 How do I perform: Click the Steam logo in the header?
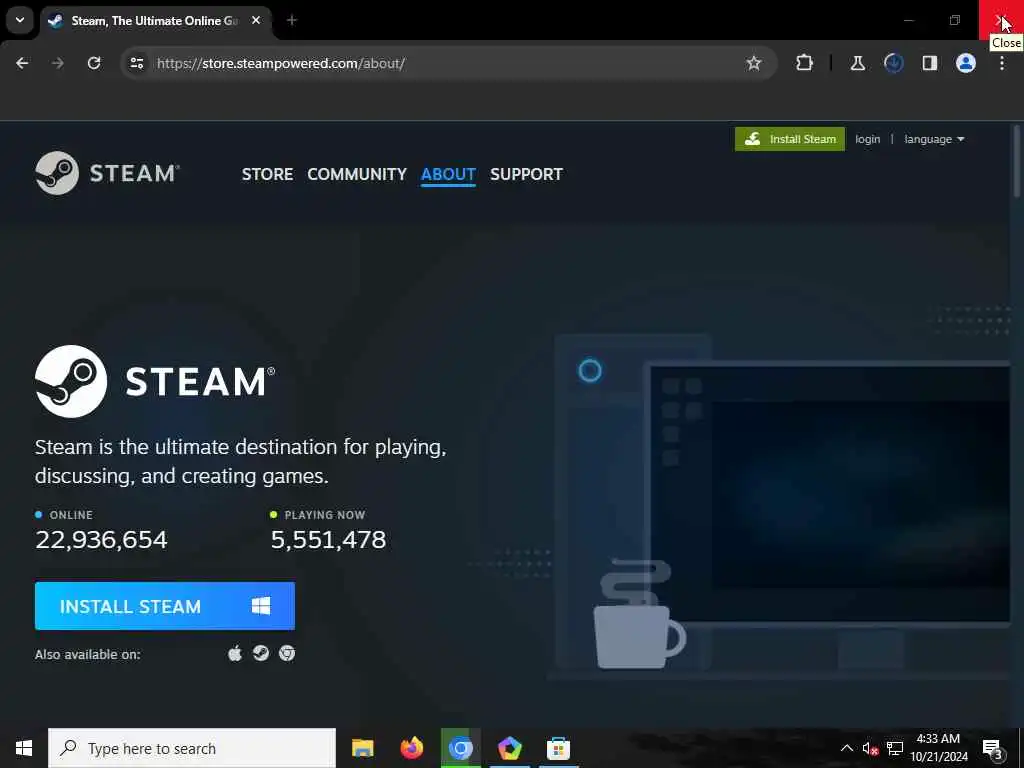107,173
